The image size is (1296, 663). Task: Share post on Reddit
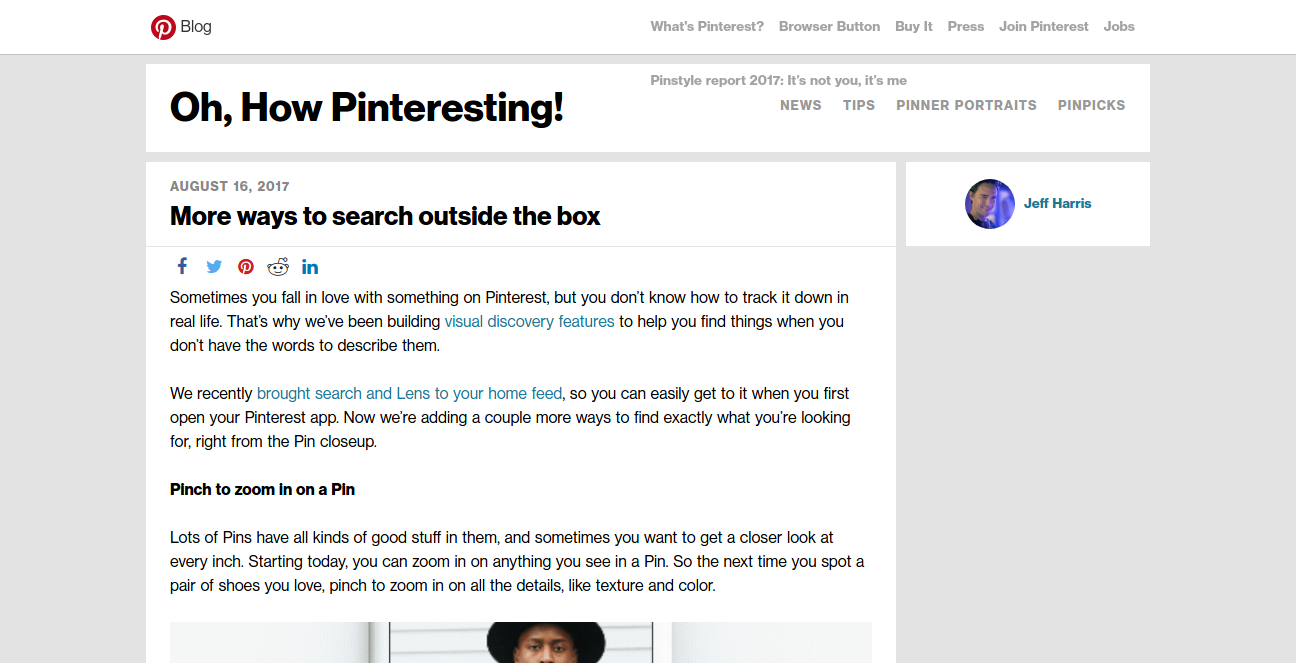point(278,267)
